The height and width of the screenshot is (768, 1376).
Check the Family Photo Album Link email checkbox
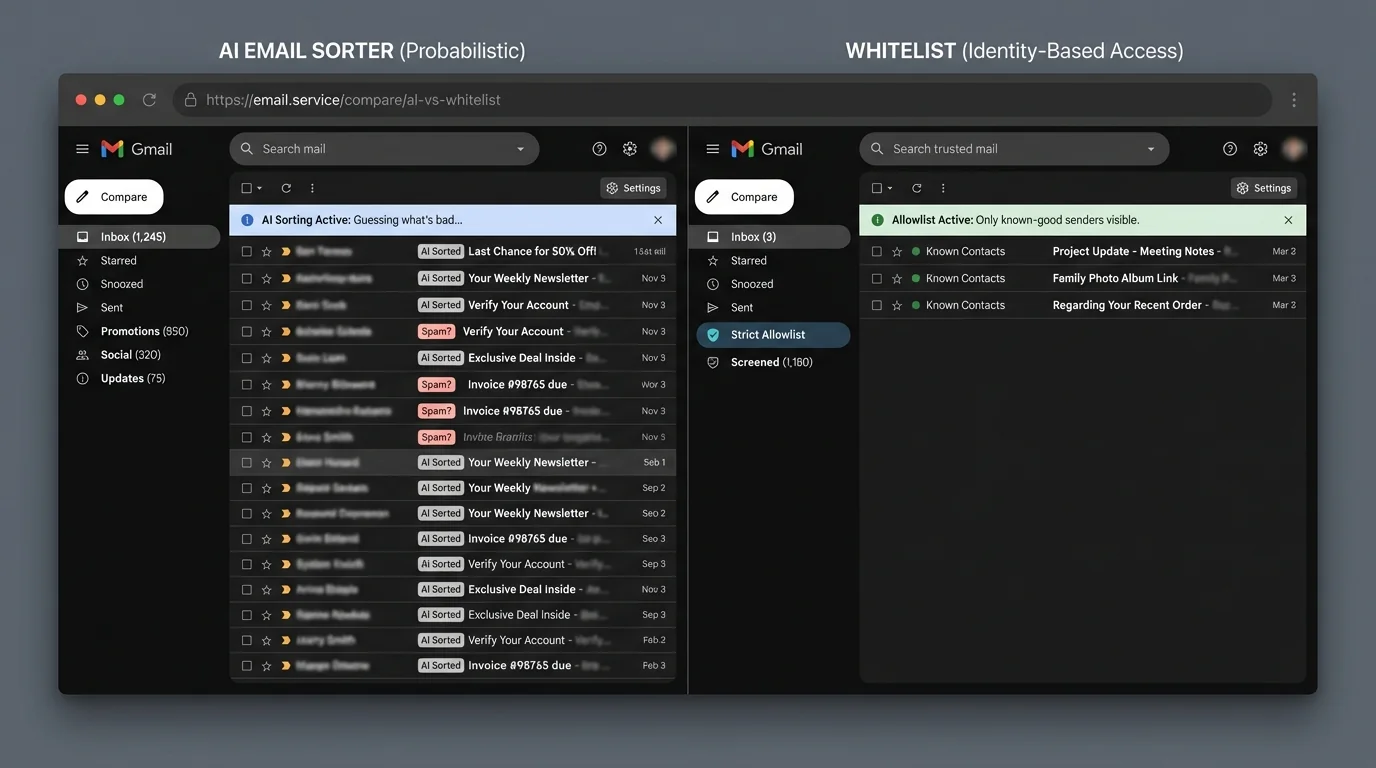876,278
